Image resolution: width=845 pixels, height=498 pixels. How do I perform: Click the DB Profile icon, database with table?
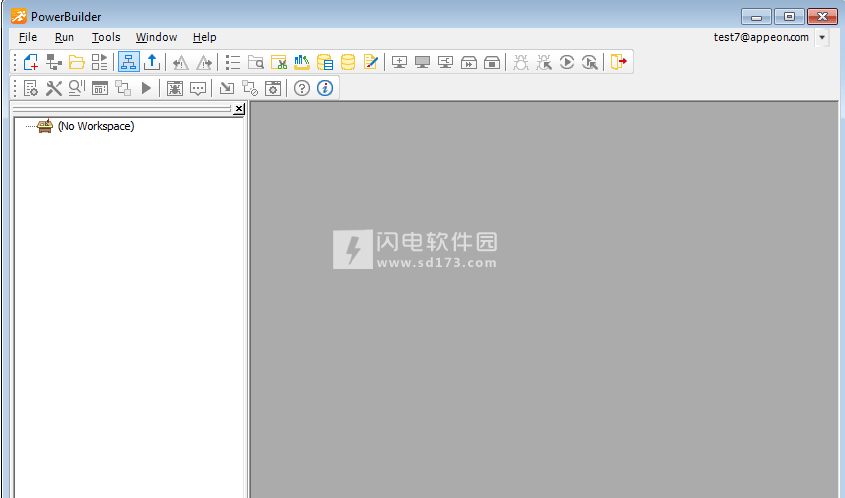pos(325,62)
